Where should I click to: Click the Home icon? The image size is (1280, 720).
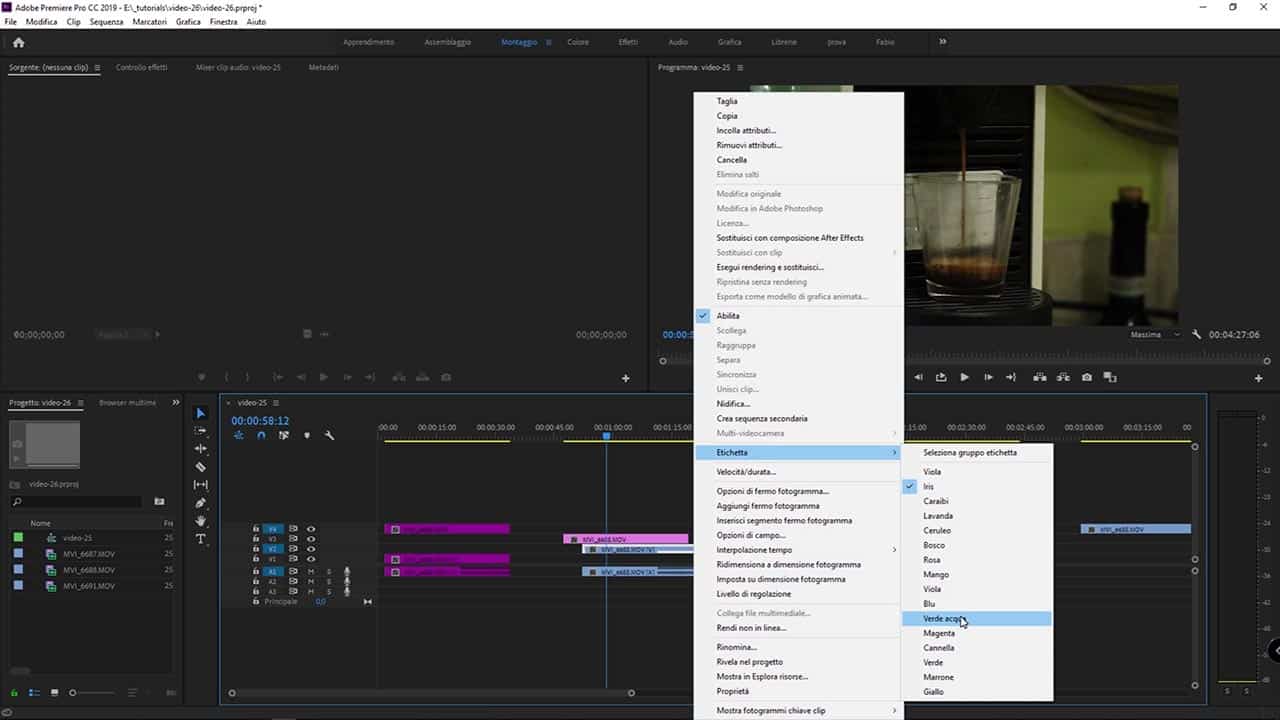tap(18, 42)
